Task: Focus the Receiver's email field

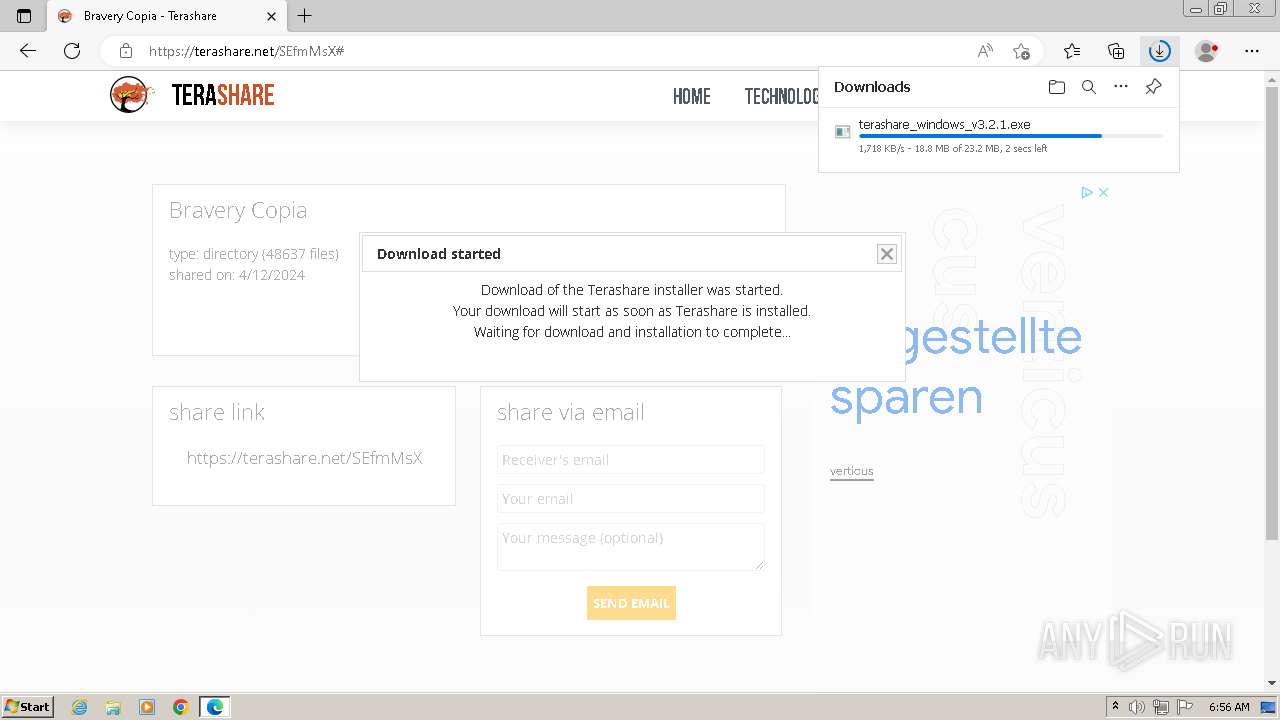Action: [x=631, y=460]
